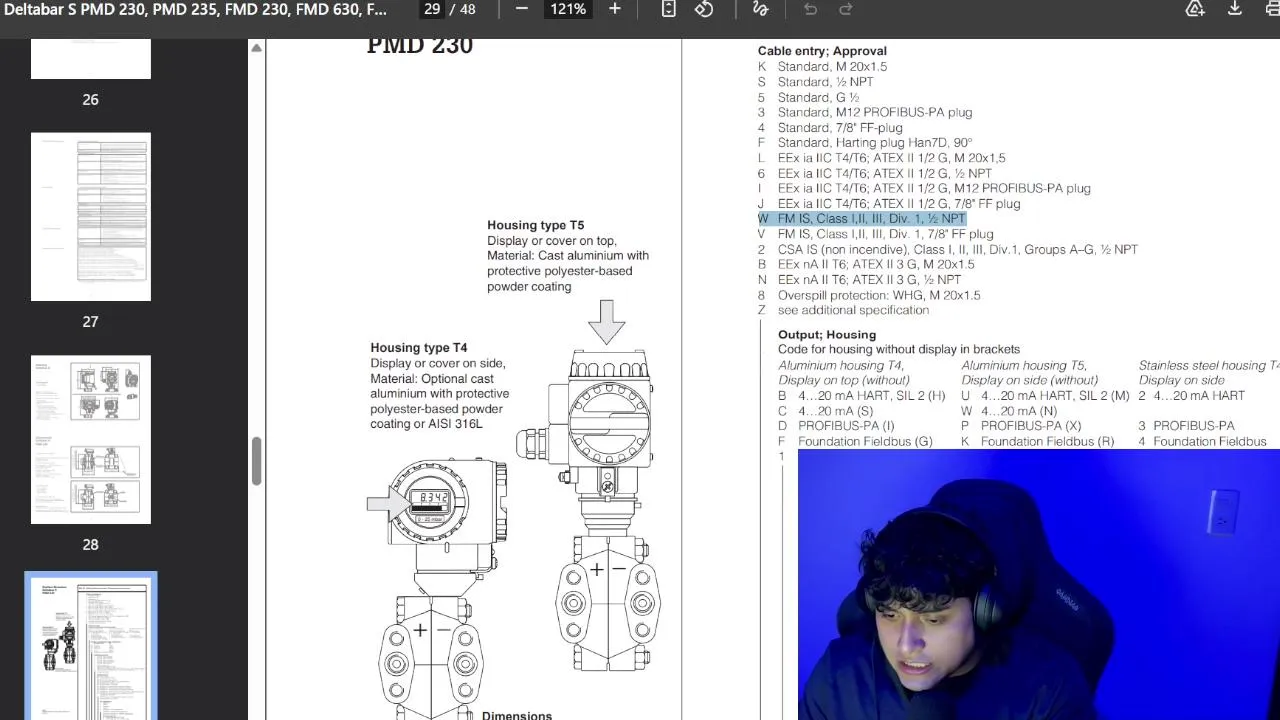Click 'Code for housing without display in brackets'

coord(899,349)
